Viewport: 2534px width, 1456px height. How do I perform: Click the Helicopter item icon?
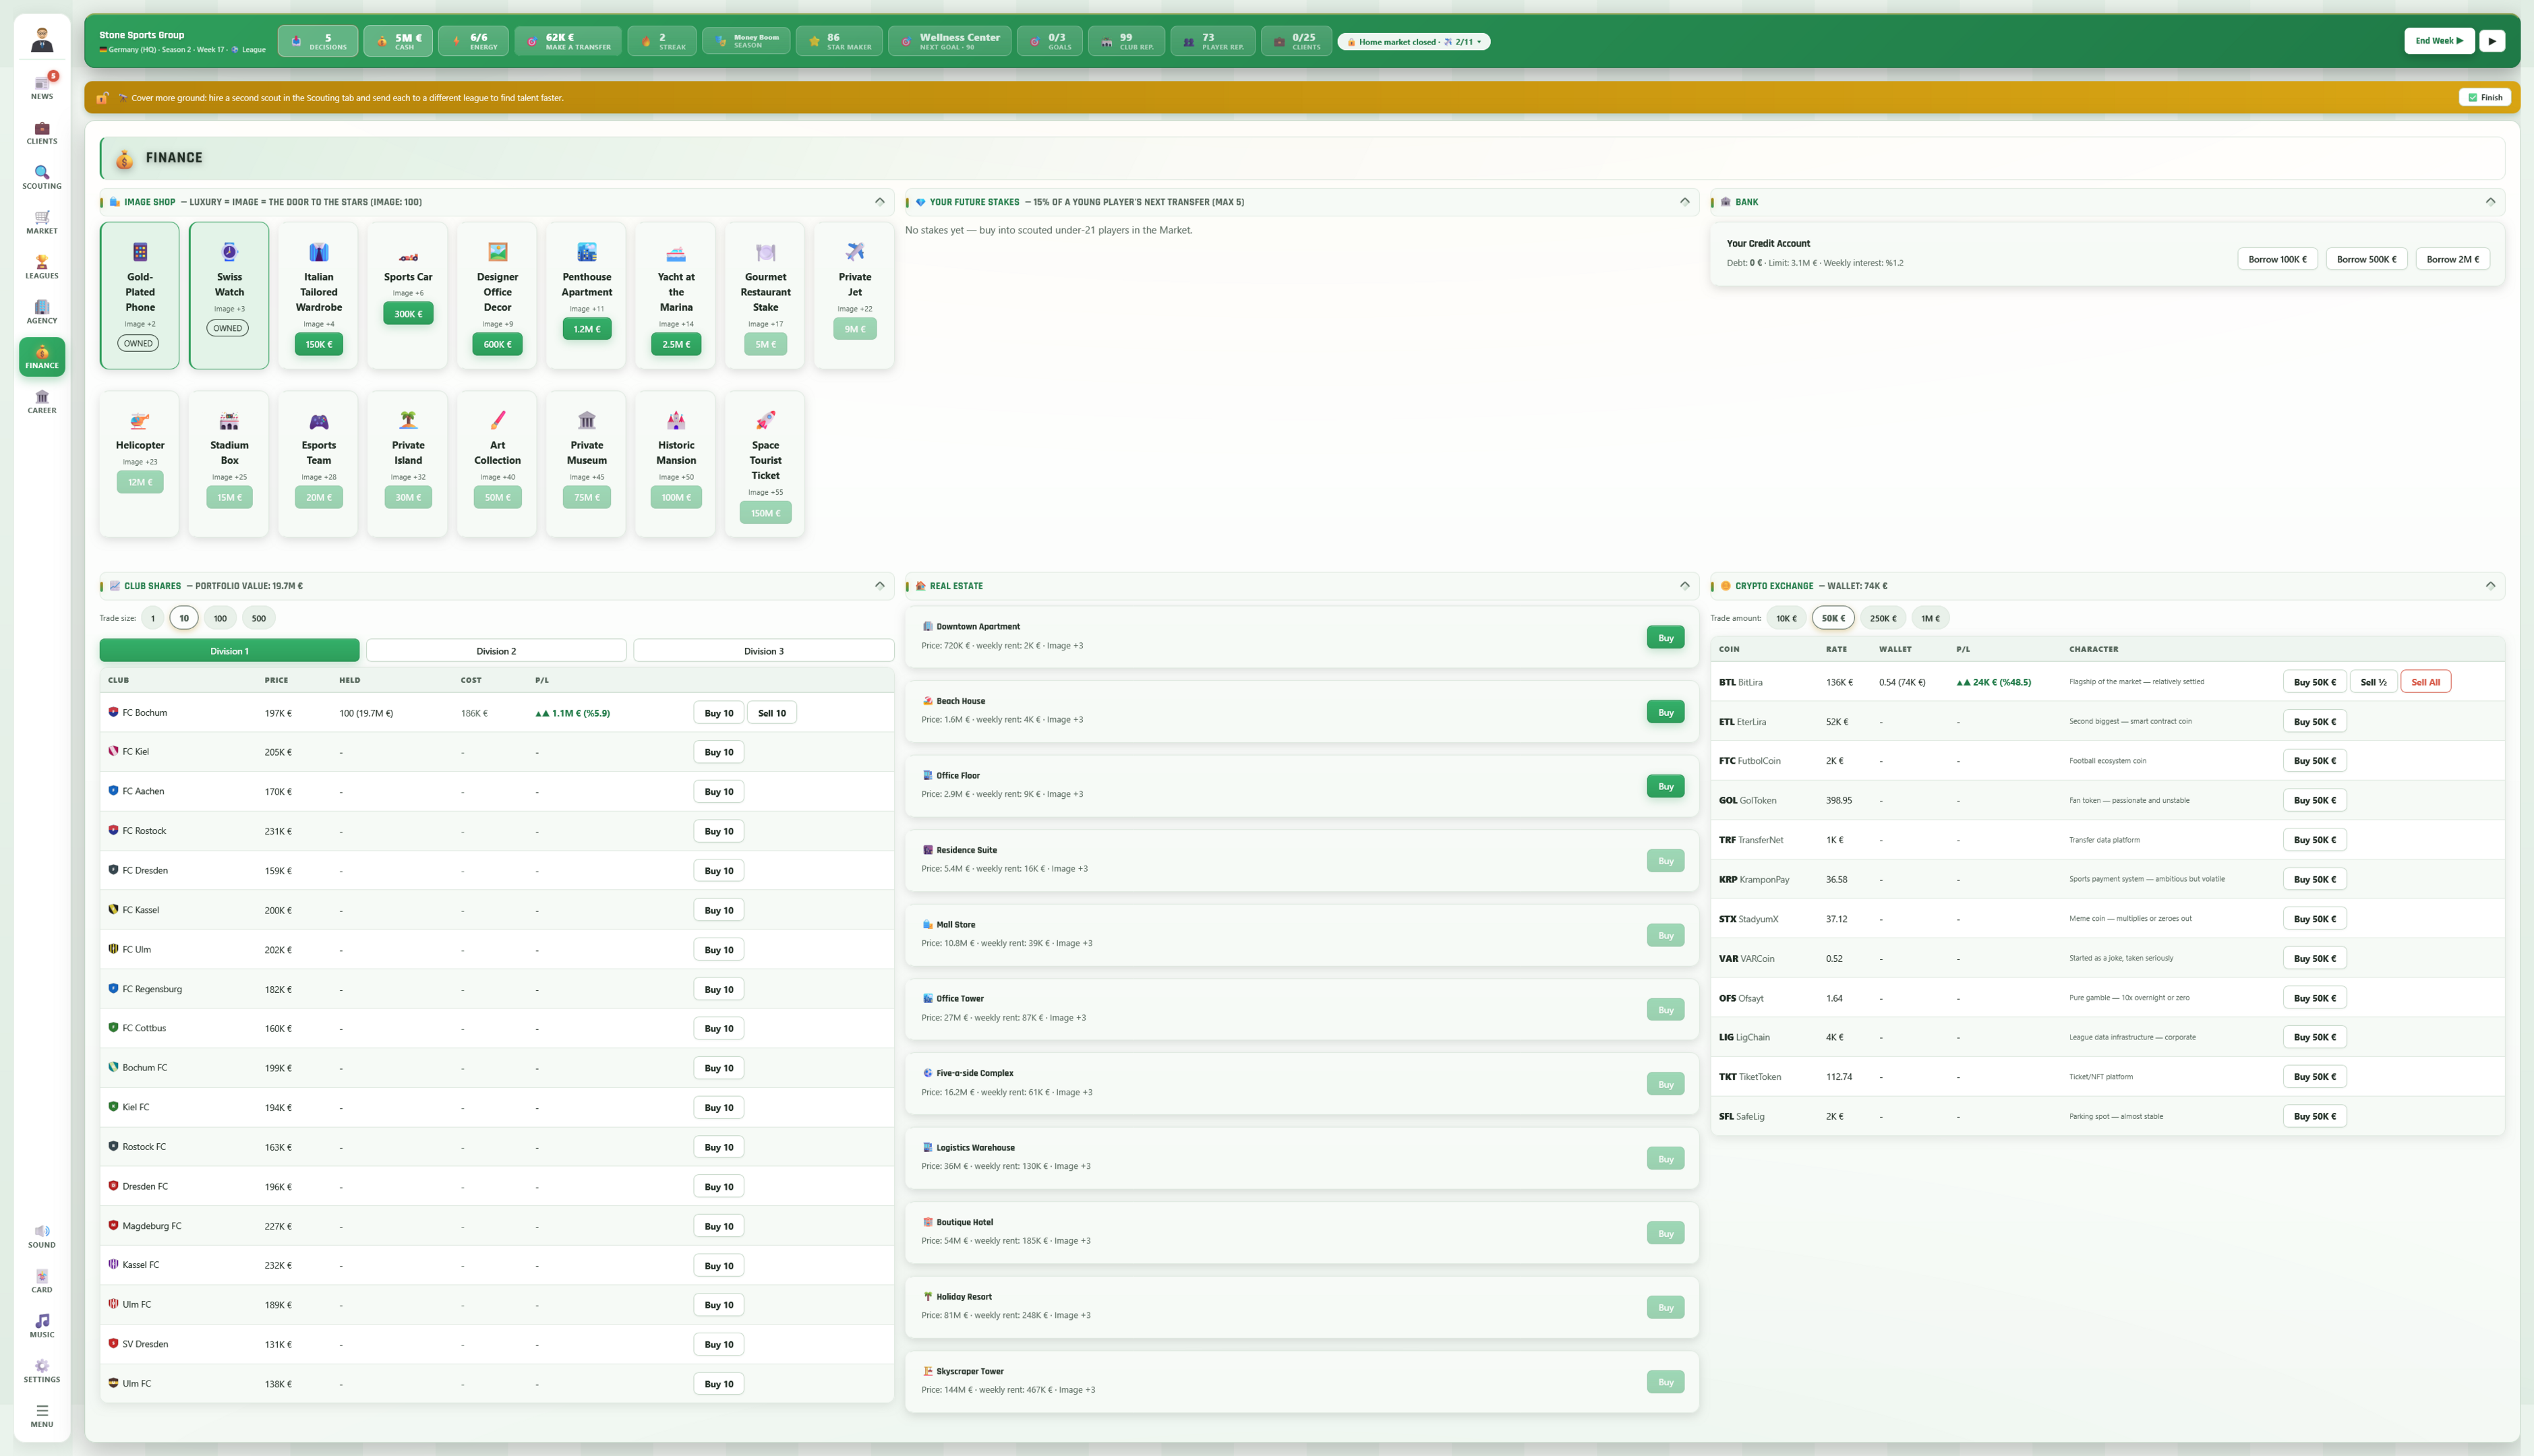(x=140, y=420)
